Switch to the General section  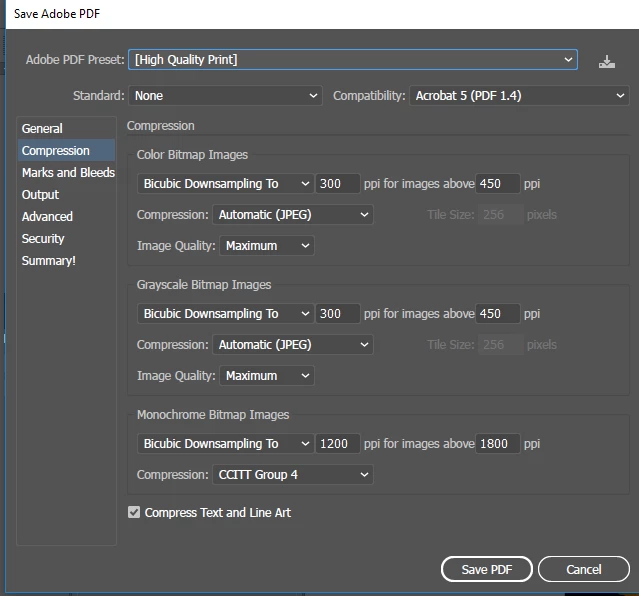click(x=66, y=128)
